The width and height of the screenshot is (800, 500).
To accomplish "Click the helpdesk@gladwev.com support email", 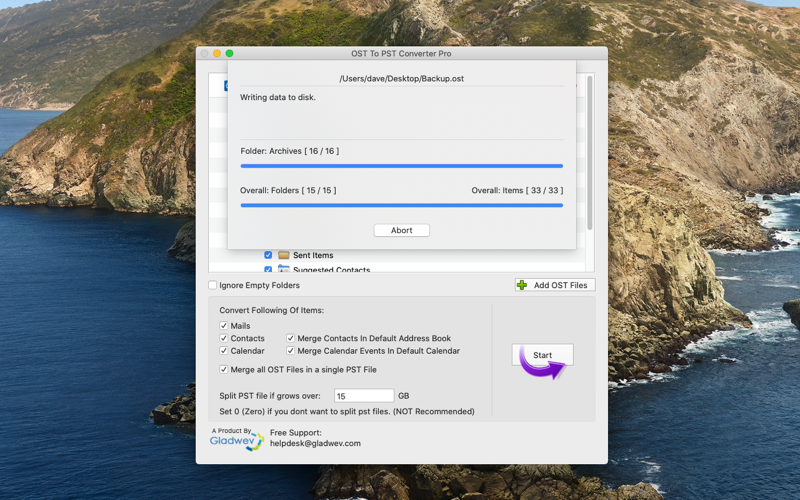I will (315, 443).
